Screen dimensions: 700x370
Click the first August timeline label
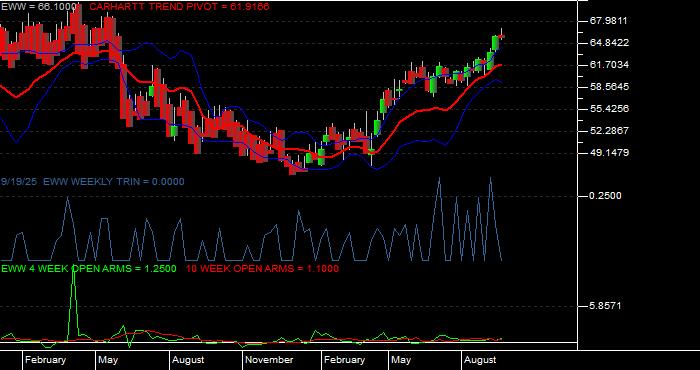point(188,360)
